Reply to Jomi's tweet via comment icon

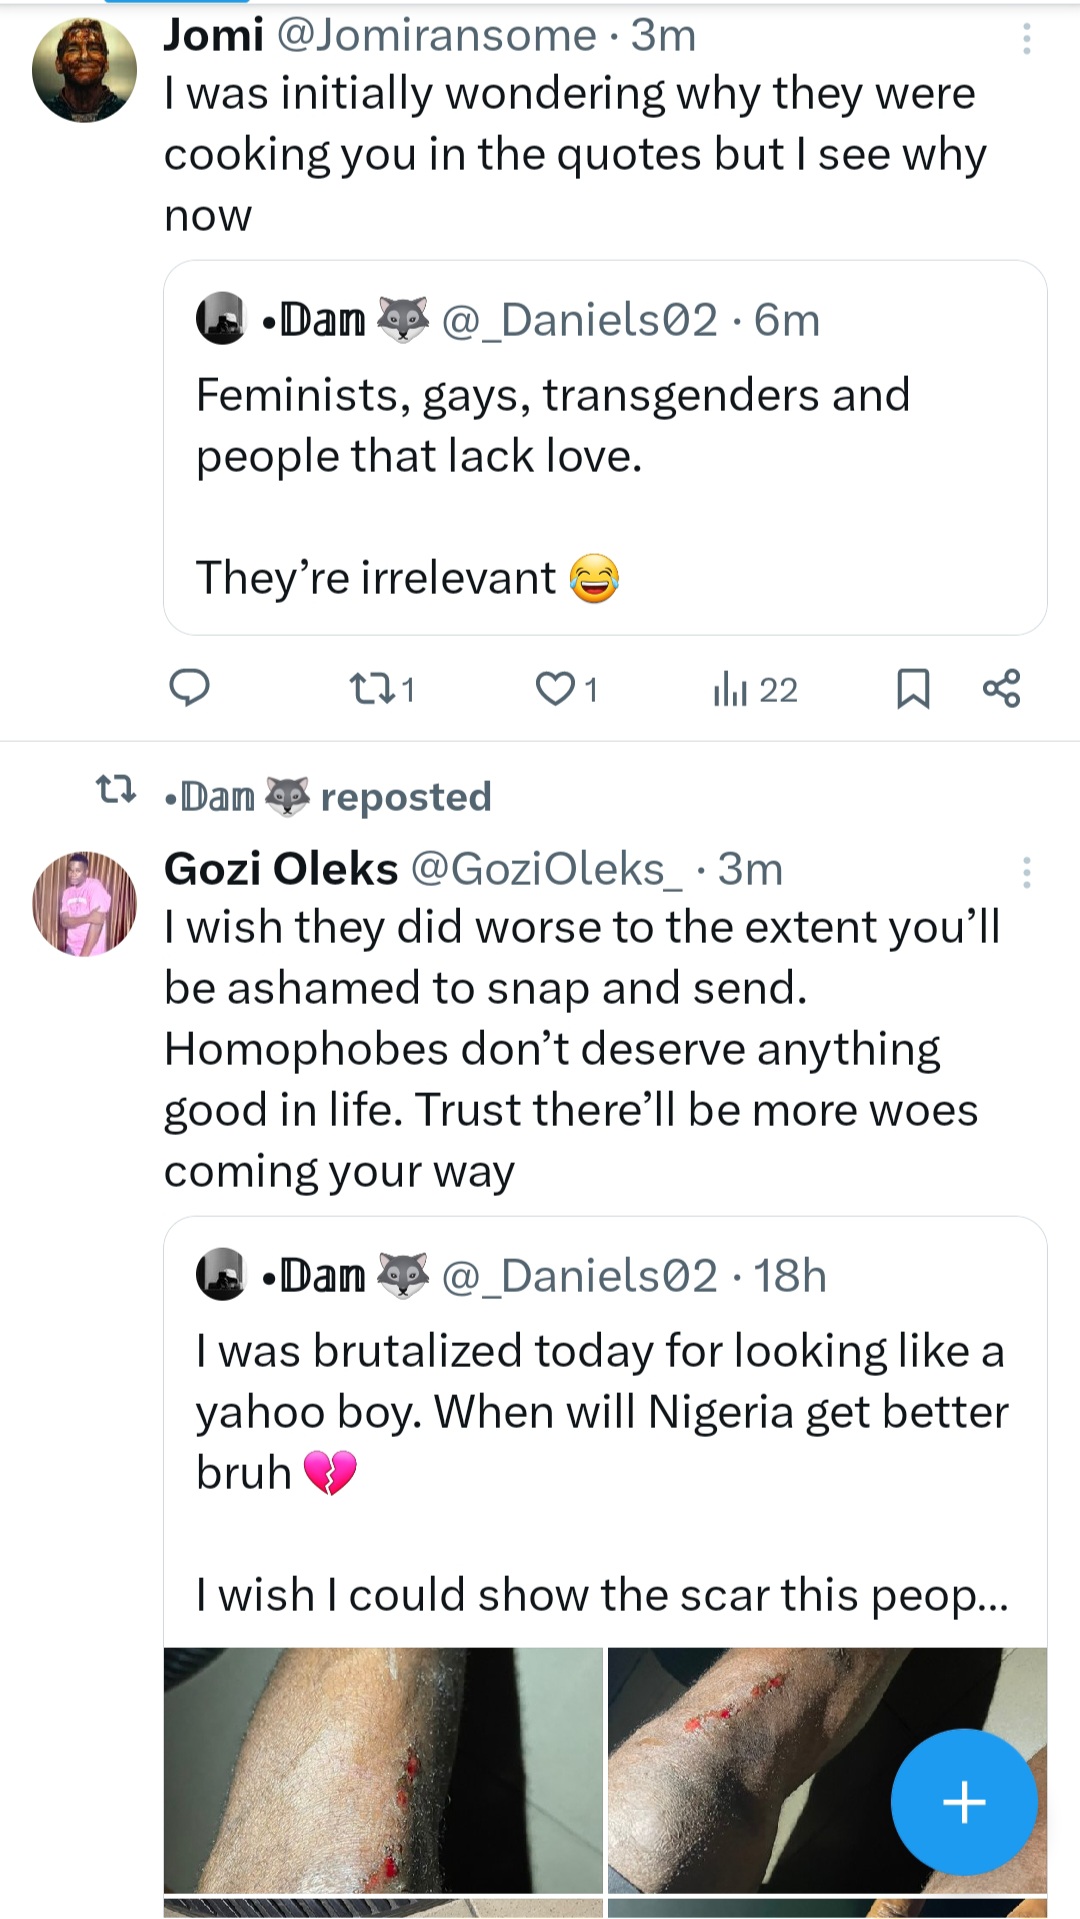coord(189,689)
